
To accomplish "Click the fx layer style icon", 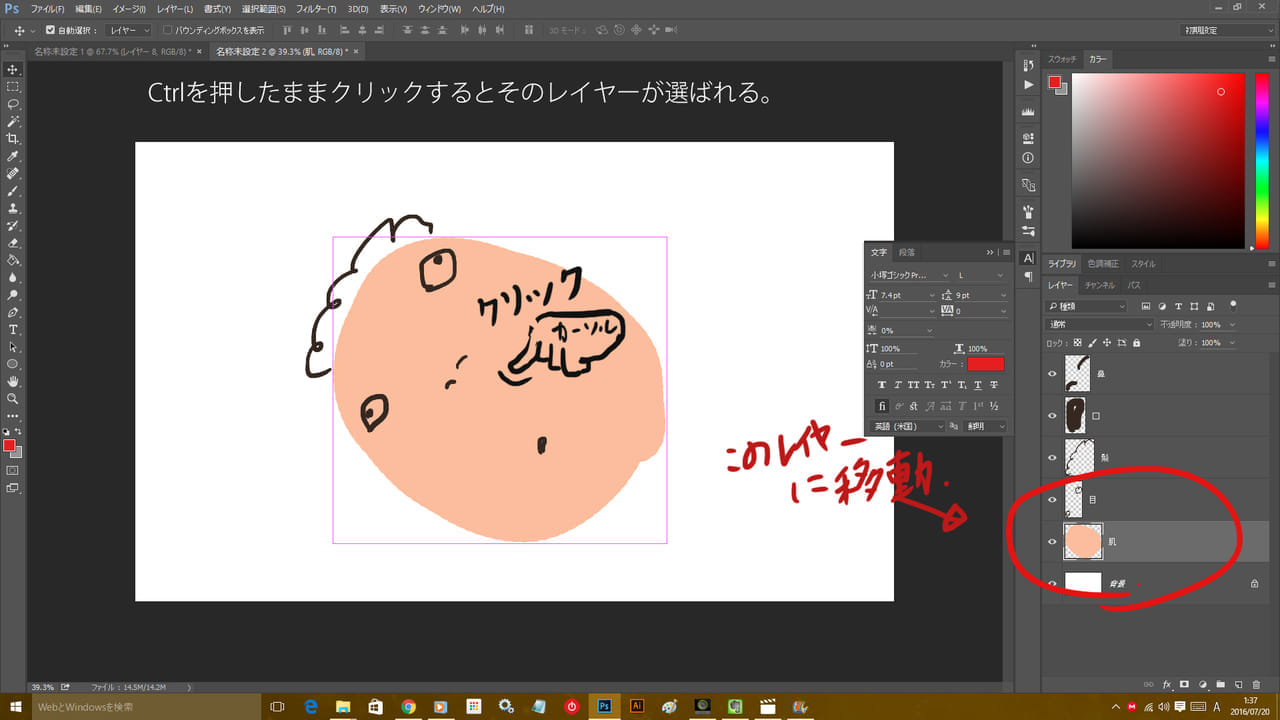I will tap(1167, 685).
